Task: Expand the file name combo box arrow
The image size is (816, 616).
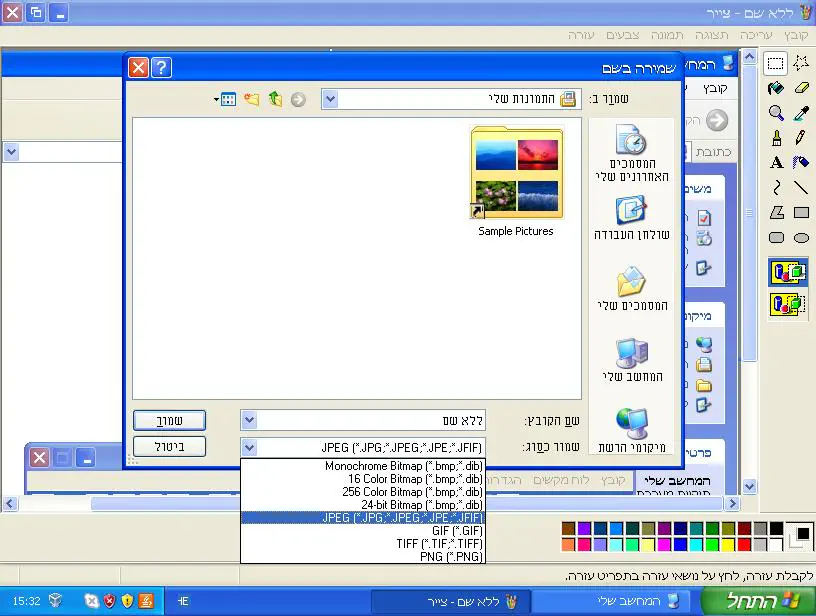Action: [249, 420]
